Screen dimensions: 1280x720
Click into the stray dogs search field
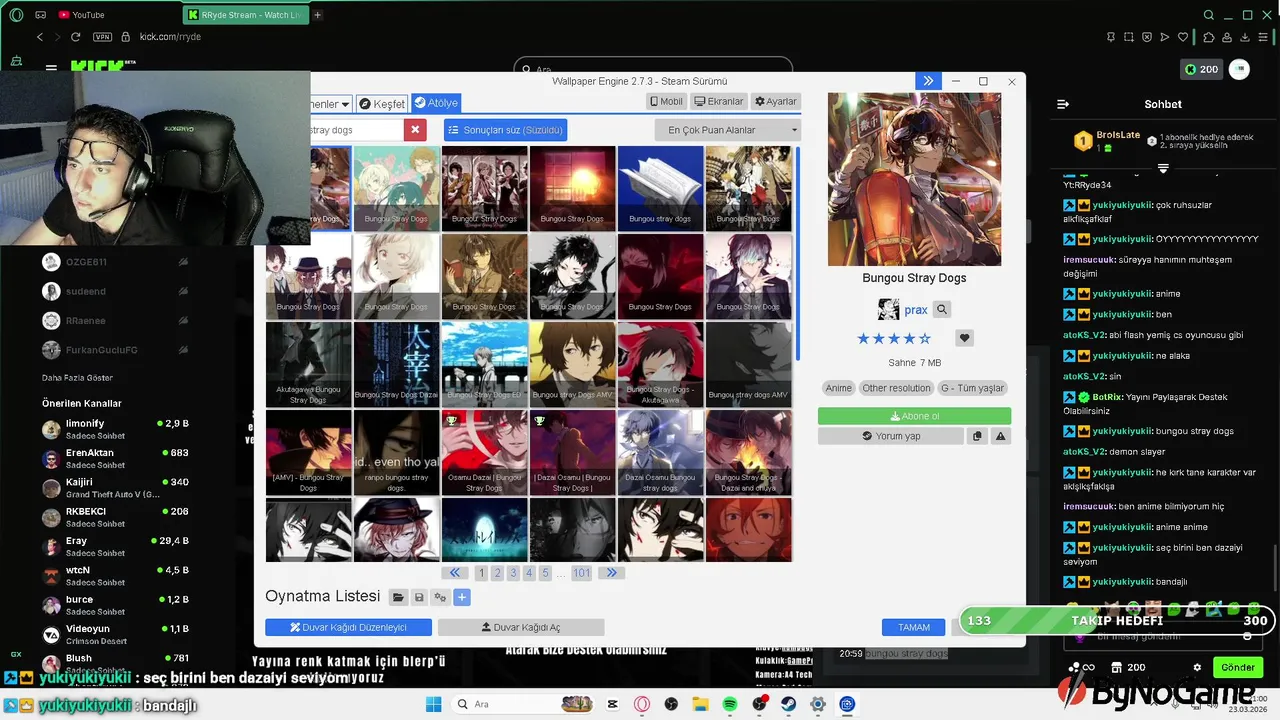[355, 130]
